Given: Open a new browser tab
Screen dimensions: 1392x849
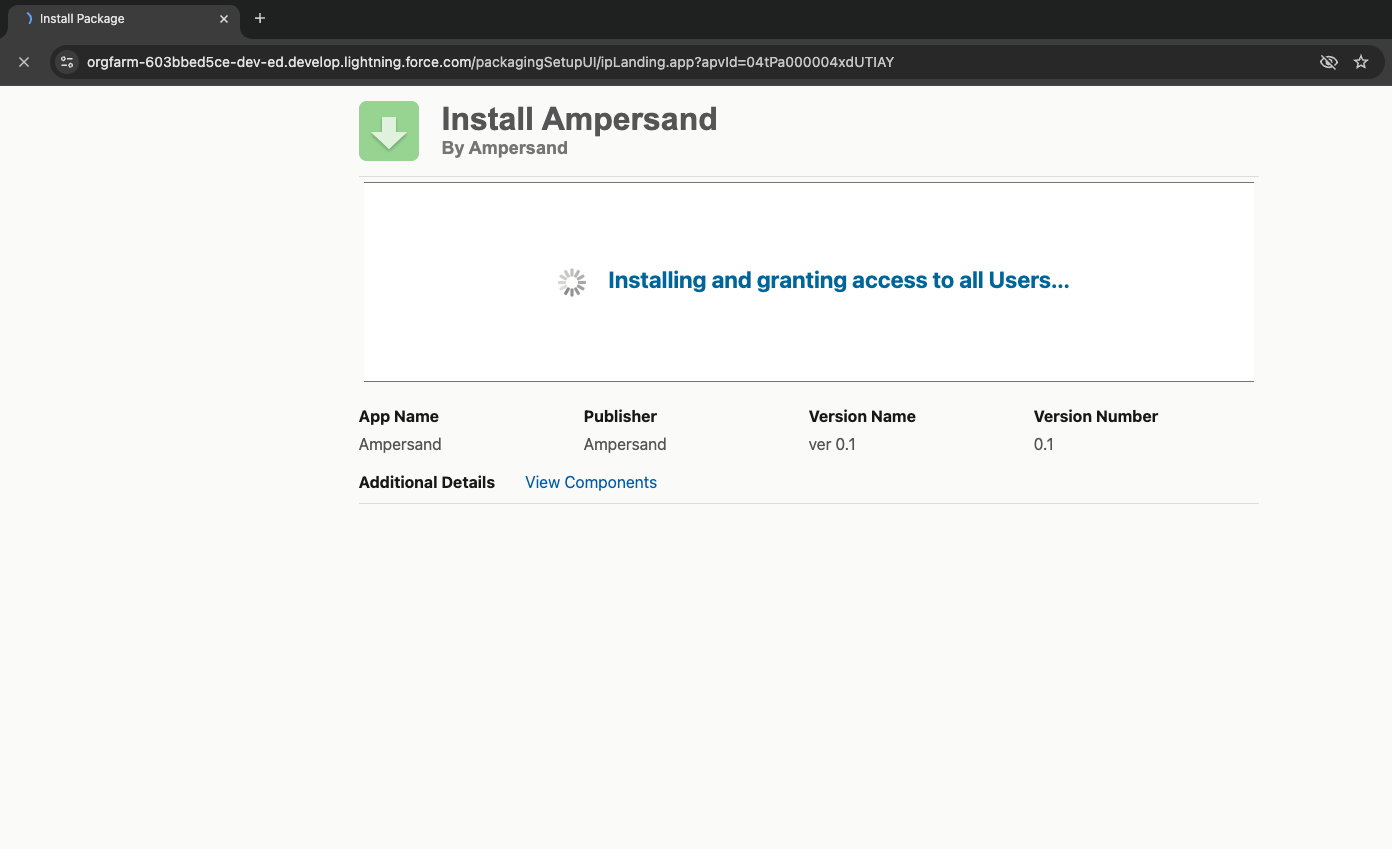Looking at the screenshot, I should [x=260, y=18].
